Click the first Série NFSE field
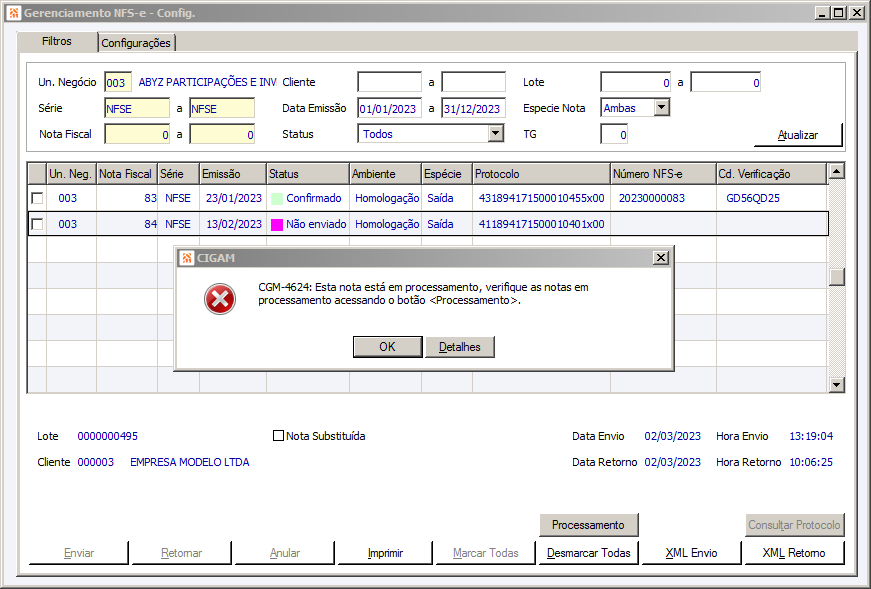Viewport: 871px width, 589px height. (x=137, y=108)
